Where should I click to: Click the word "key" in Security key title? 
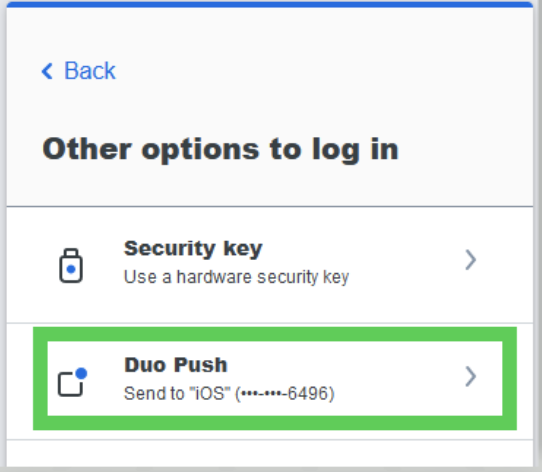tap(243, 249)
